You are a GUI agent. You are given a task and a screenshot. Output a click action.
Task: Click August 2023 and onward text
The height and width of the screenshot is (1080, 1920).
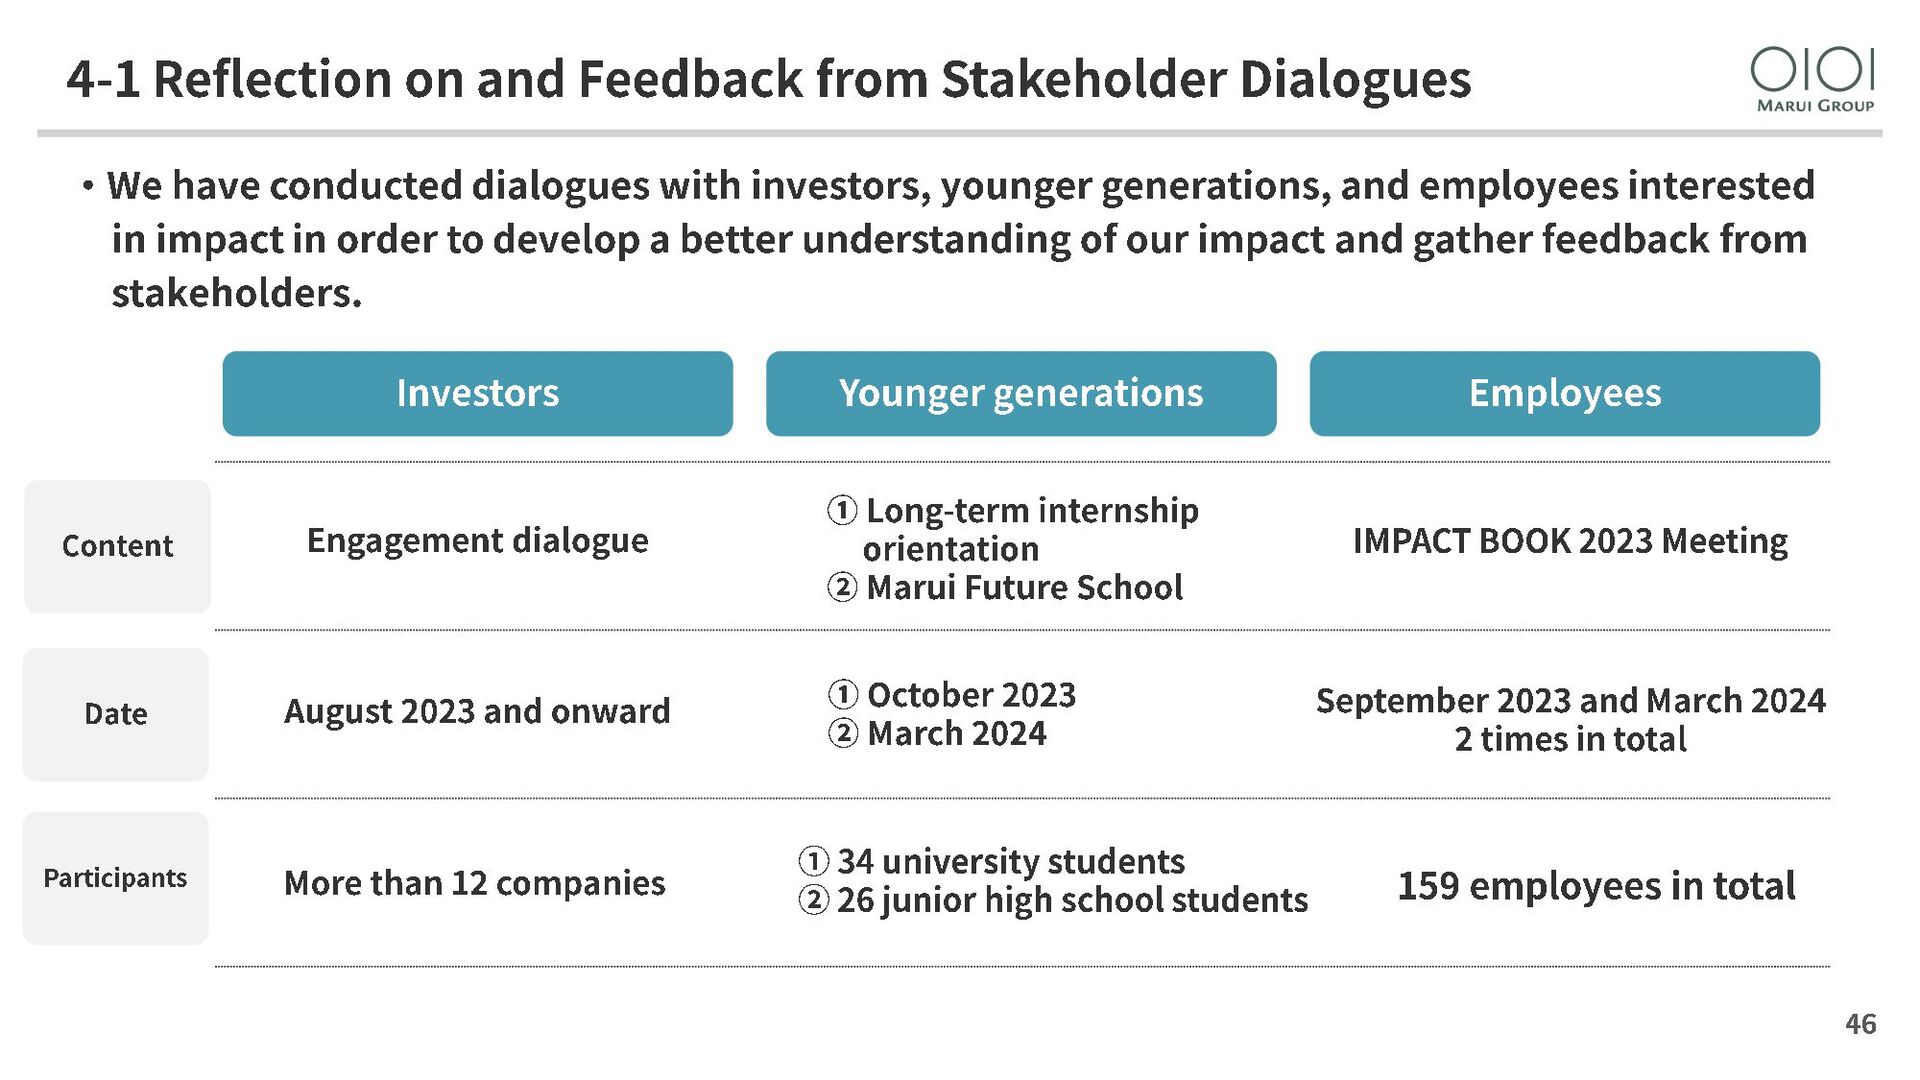coord(477,711)
